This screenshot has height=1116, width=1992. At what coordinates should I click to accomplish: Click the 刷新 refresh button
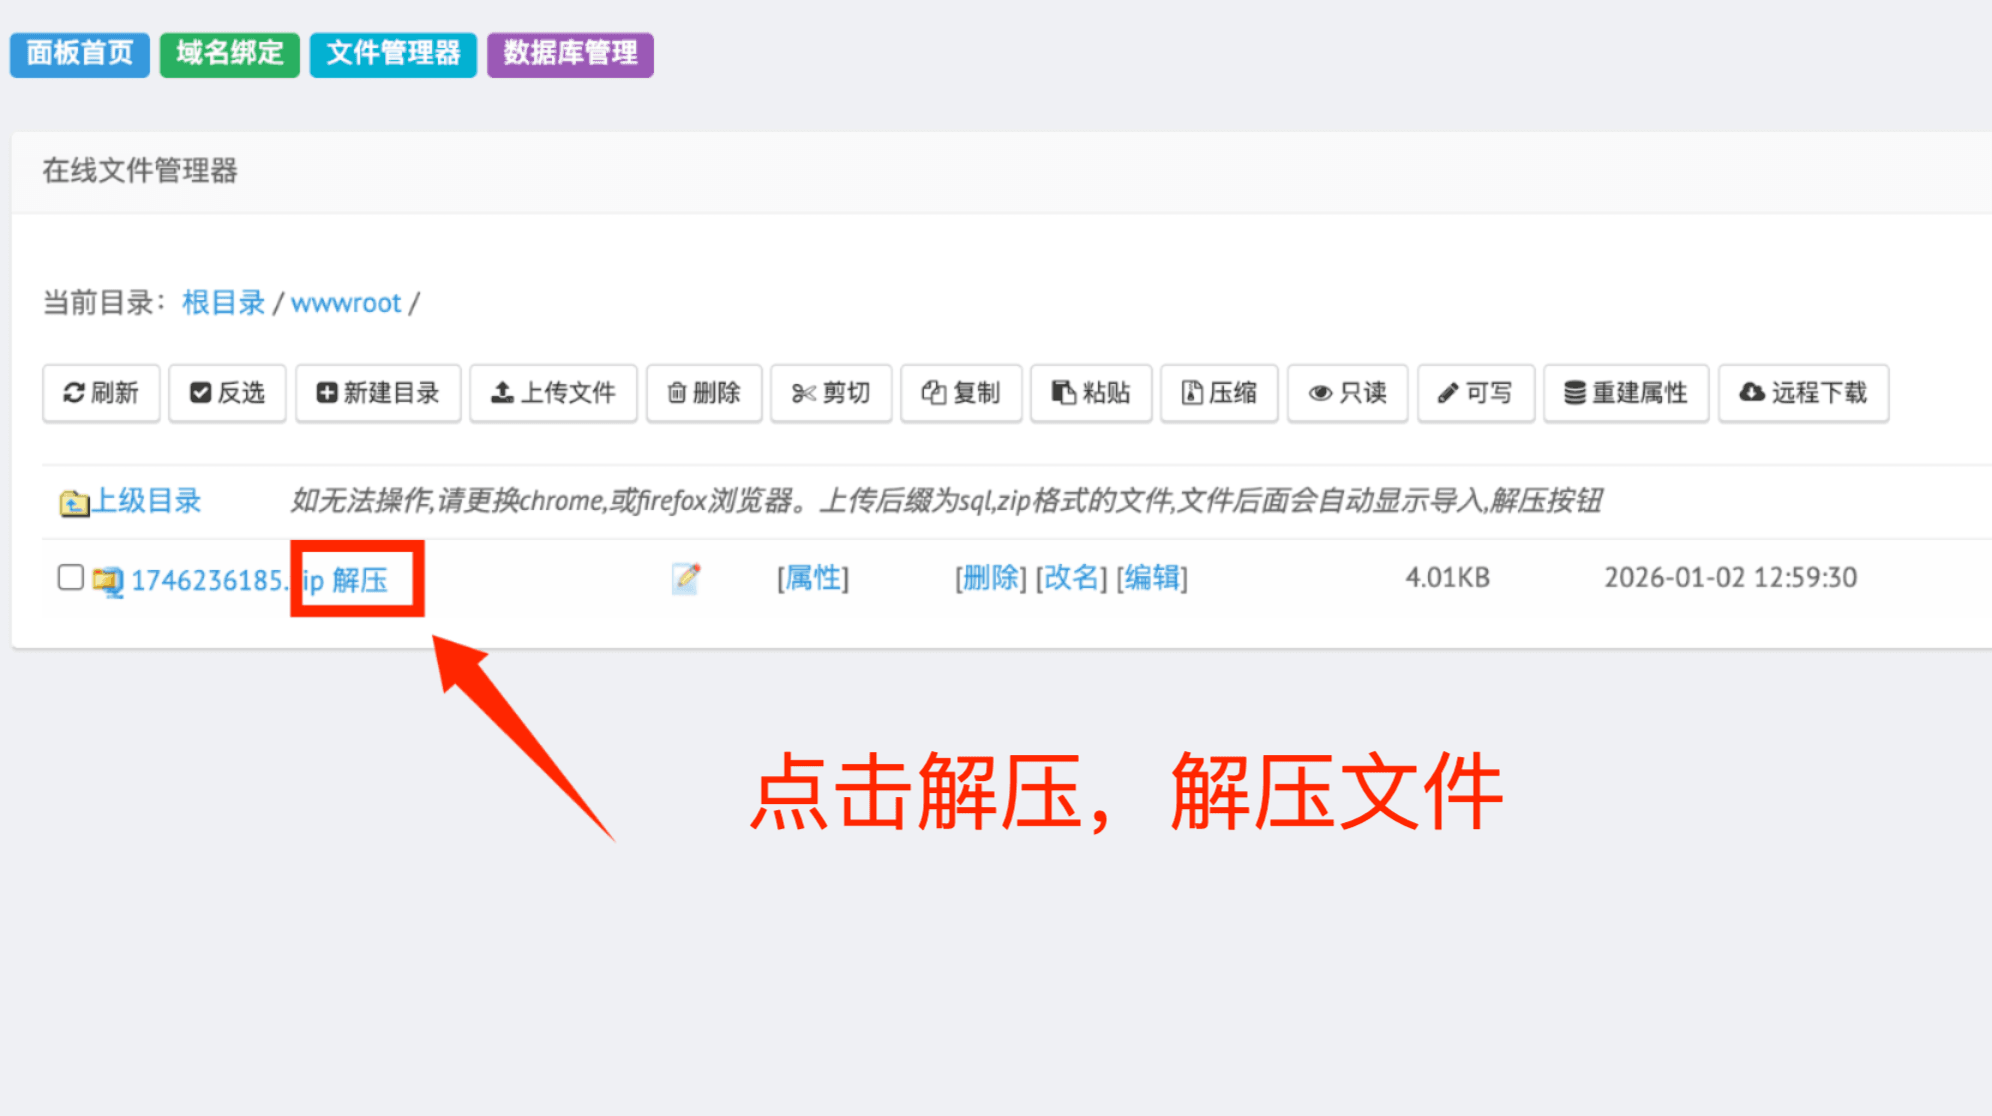pyautogui.click(x=101, y=393)
